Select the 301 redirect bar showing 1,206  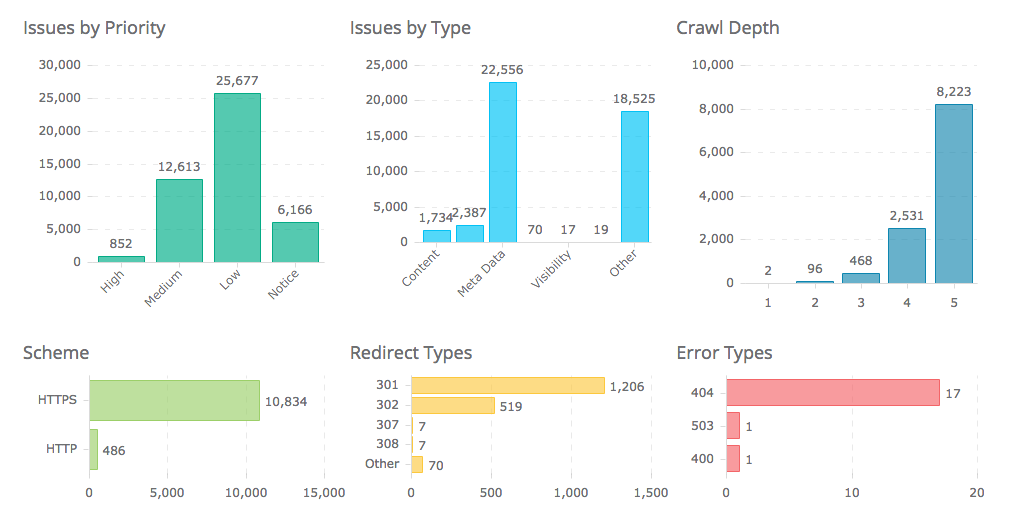point(507,385)
